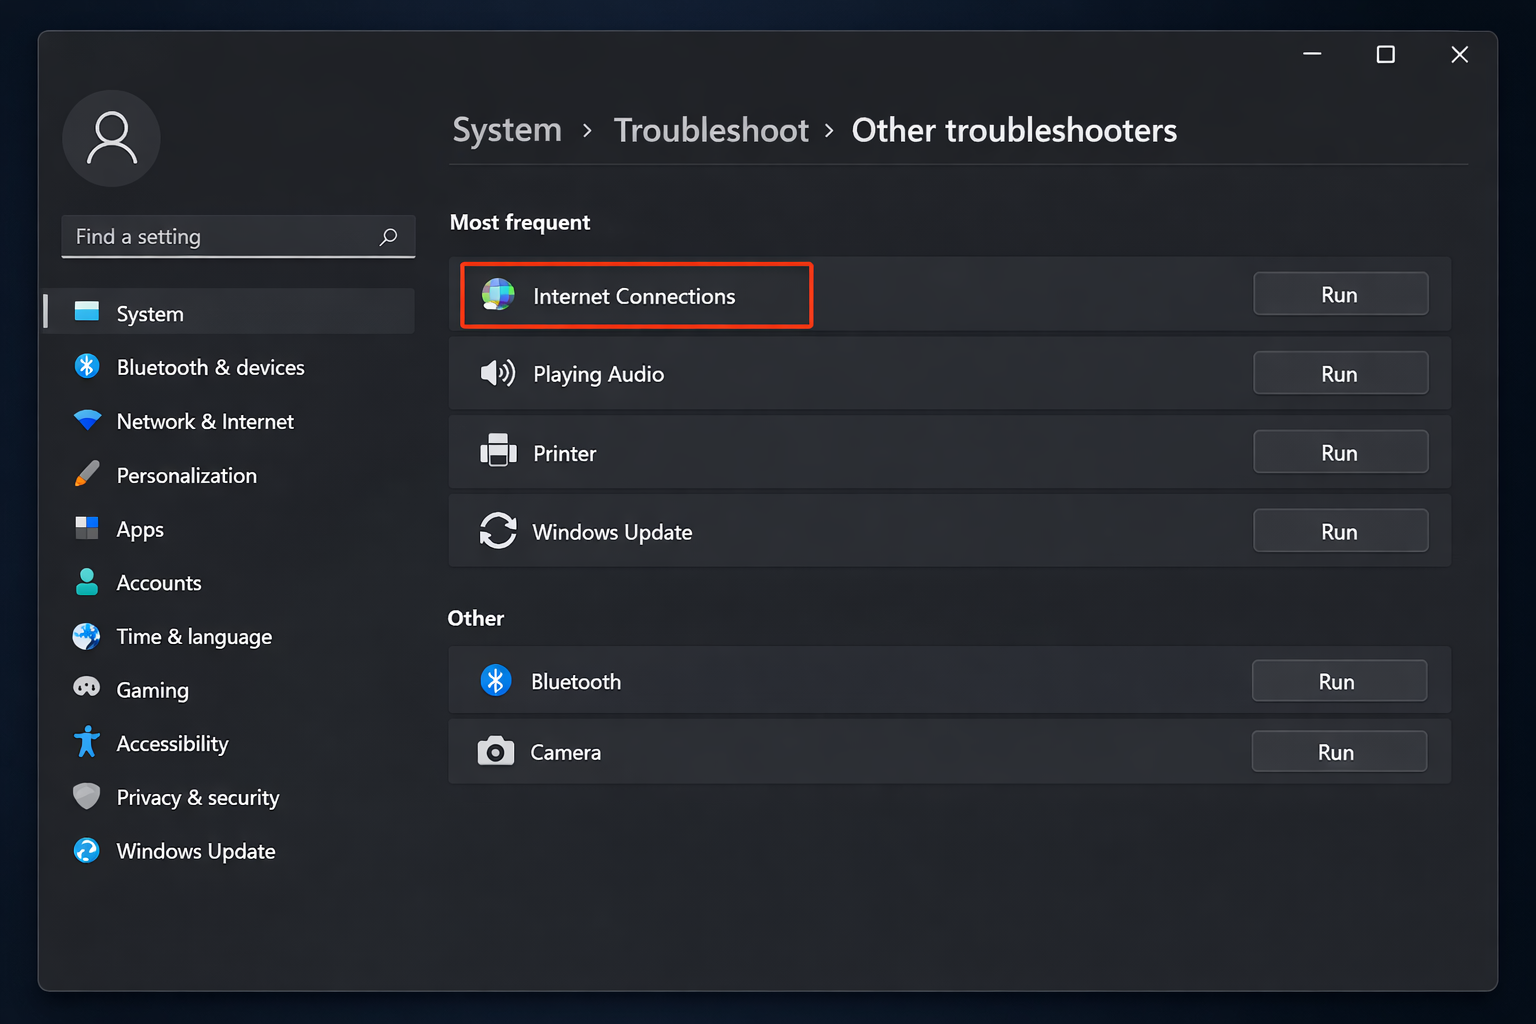Click the Accessibility icon in sidebar

click(x=87, y=742)
